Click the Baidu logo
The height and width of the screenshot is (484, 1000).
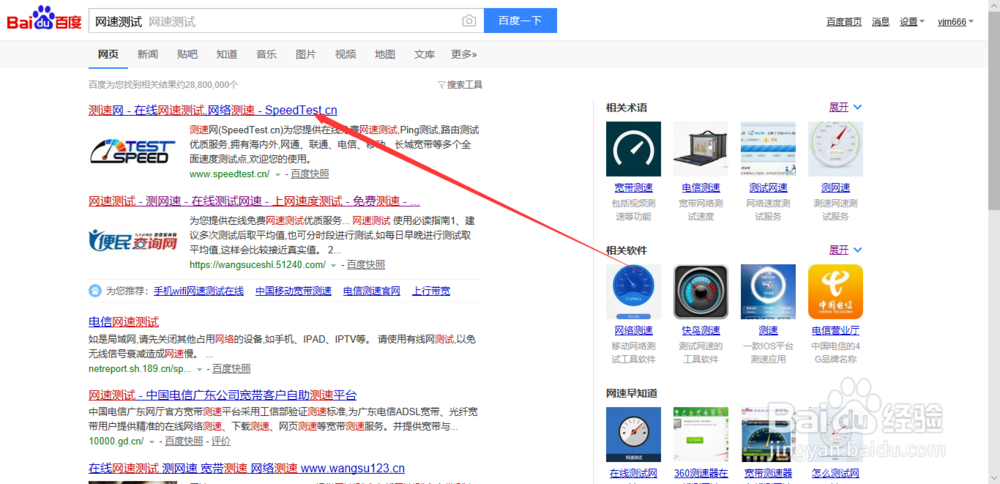44,20
